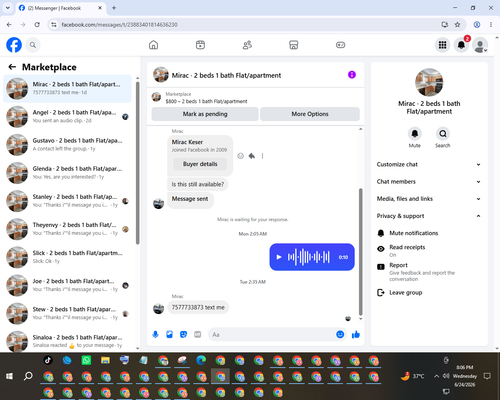The image size is (500, 400).
Task: Choose a sticker icon in composer
Action: click(x=183, y=334)
